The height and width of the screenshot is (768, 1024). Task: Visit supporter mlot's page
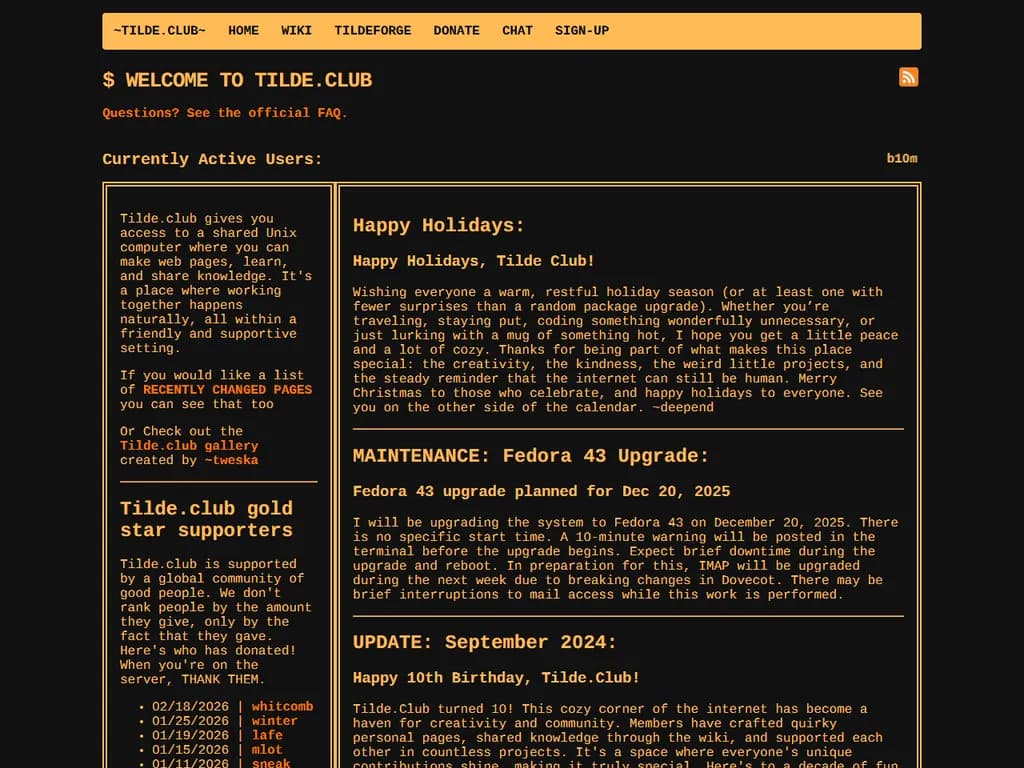pos(267,749)
